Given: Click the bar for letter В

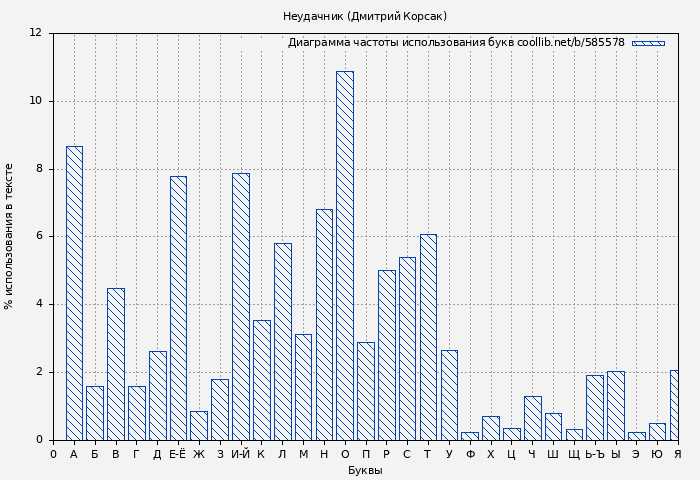Looking at the screenshot, I should (116, 364).
